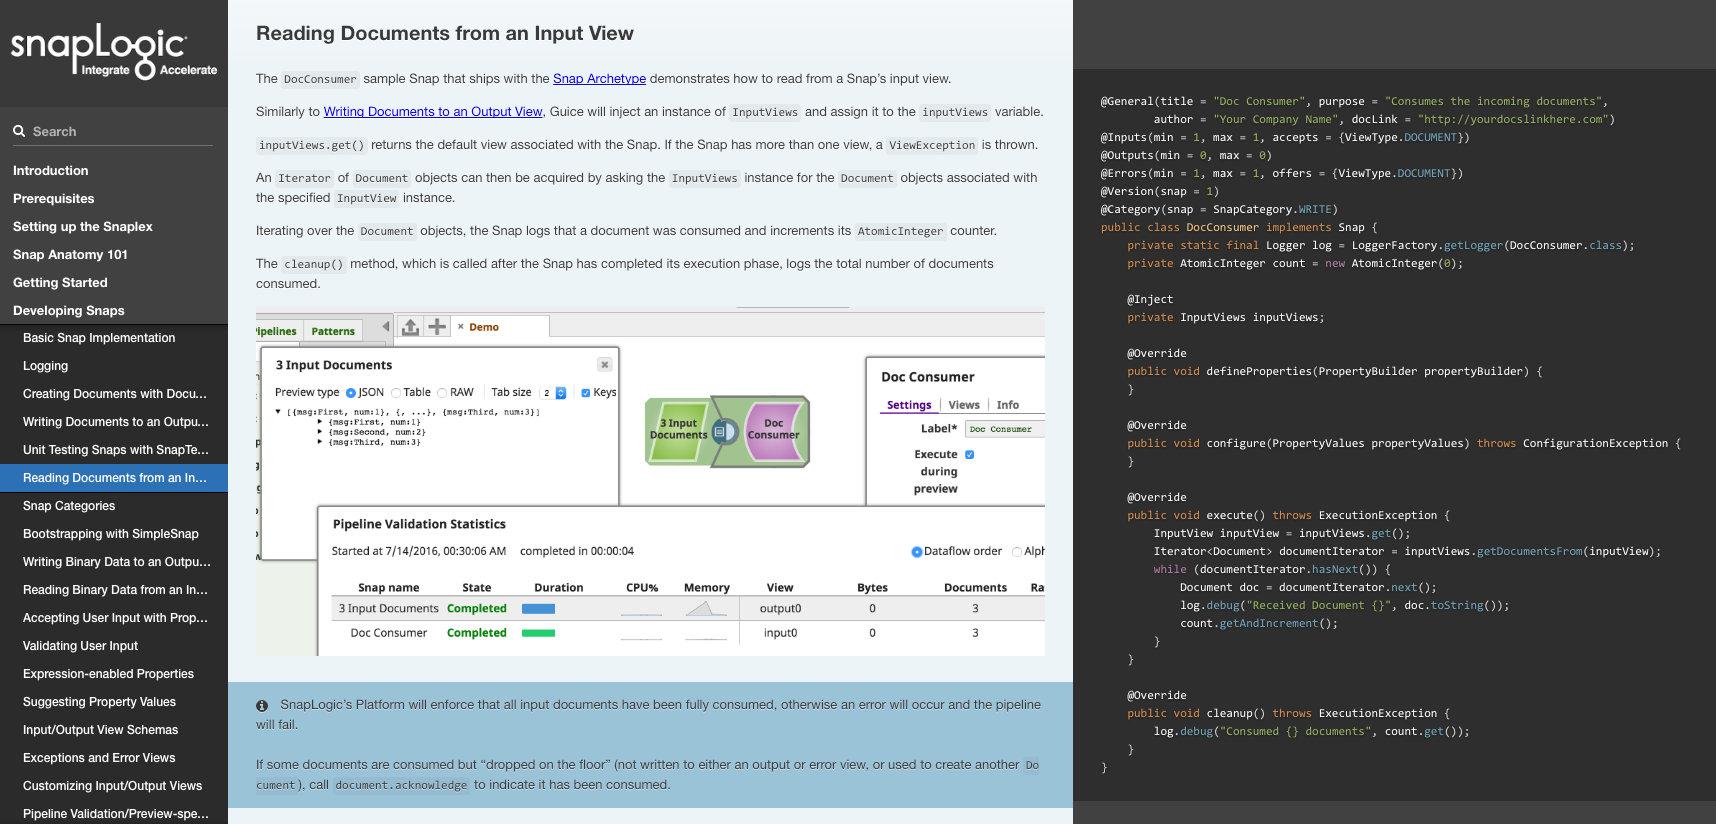Image resolution: width=1716 pixels, height=824 pixels.
Task: Go to Writing Documents to an Outpu... page
Action: 114,422
